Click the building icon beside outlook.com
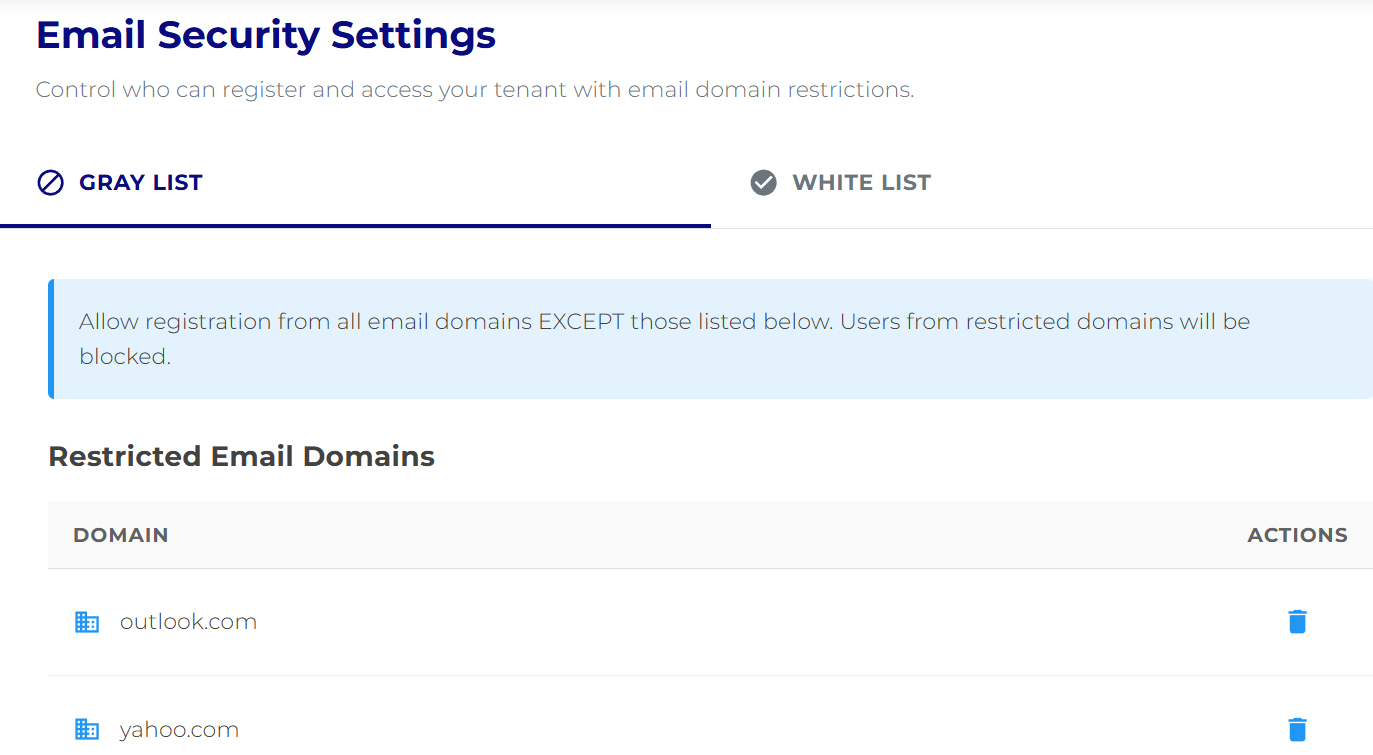 pos(87,621)
